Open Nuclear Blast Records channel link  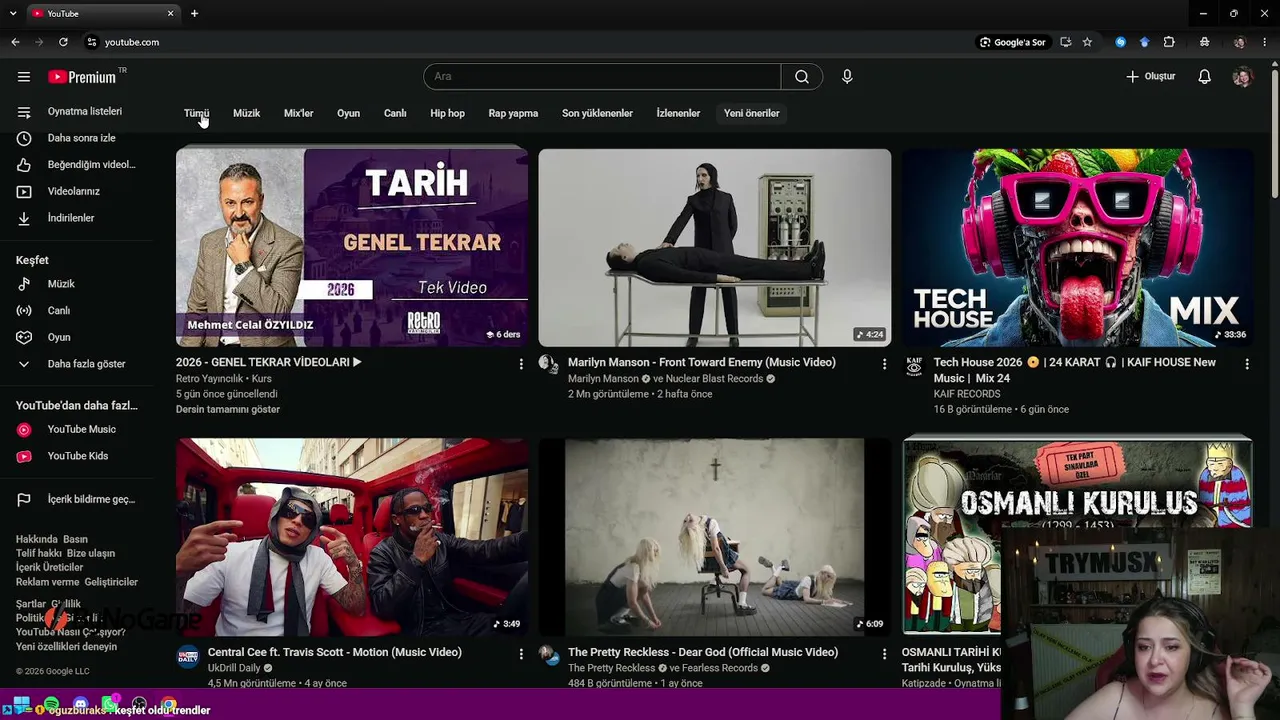click(715, 379)
